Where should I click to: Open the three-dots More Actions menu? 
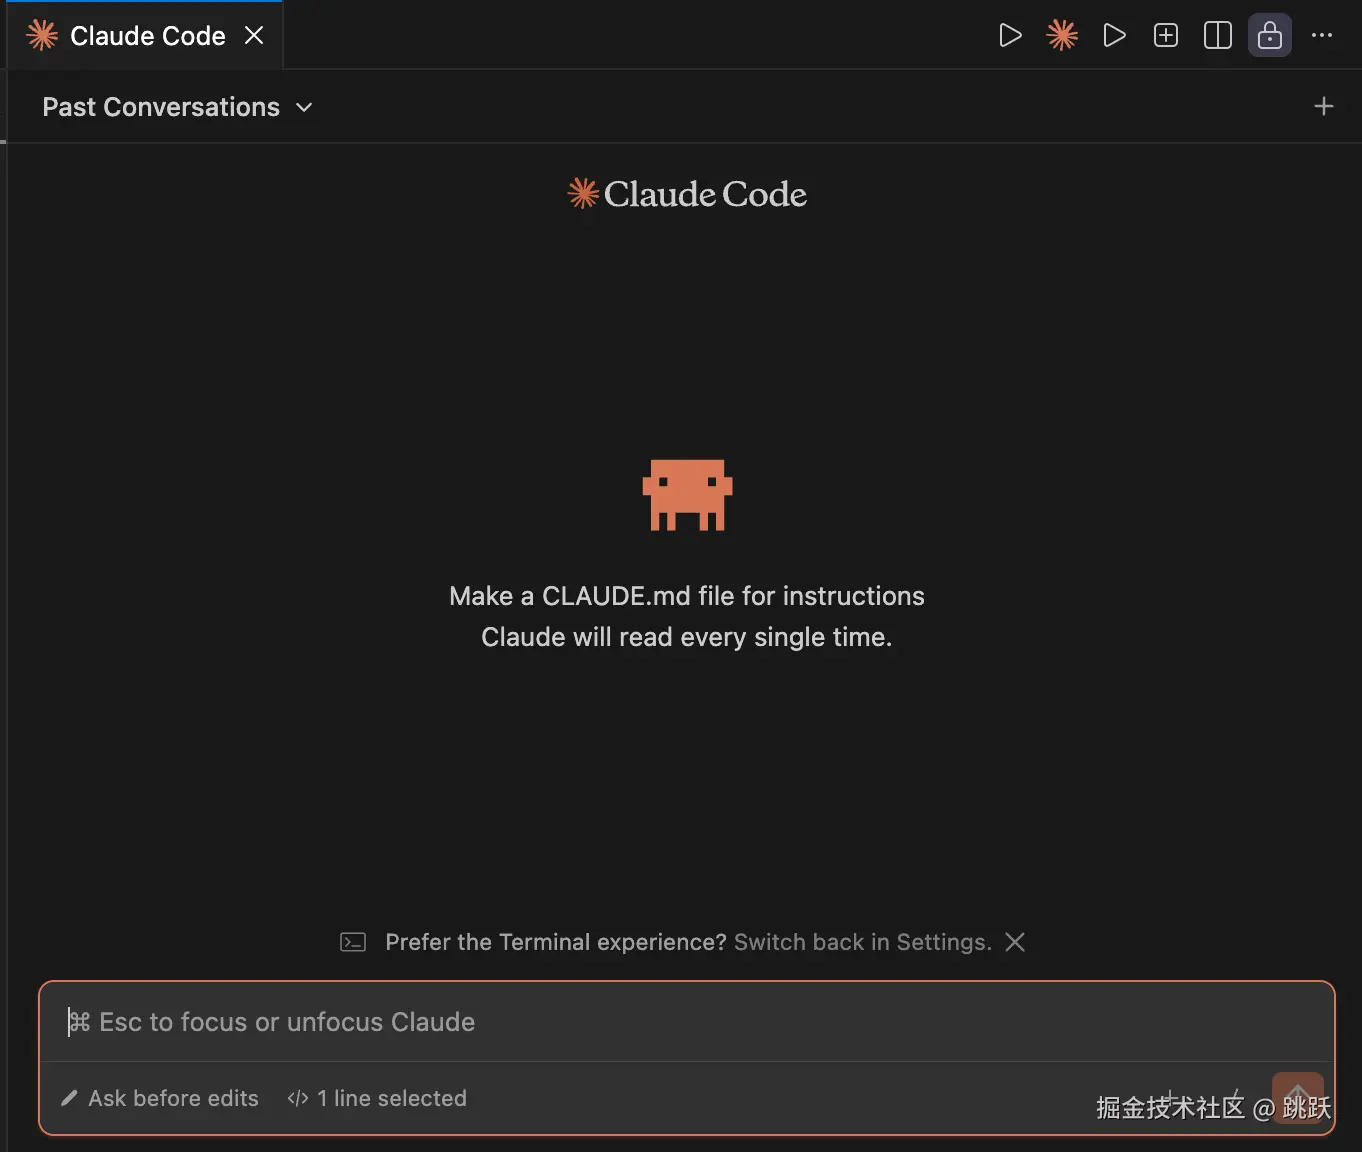[1322, 35]
